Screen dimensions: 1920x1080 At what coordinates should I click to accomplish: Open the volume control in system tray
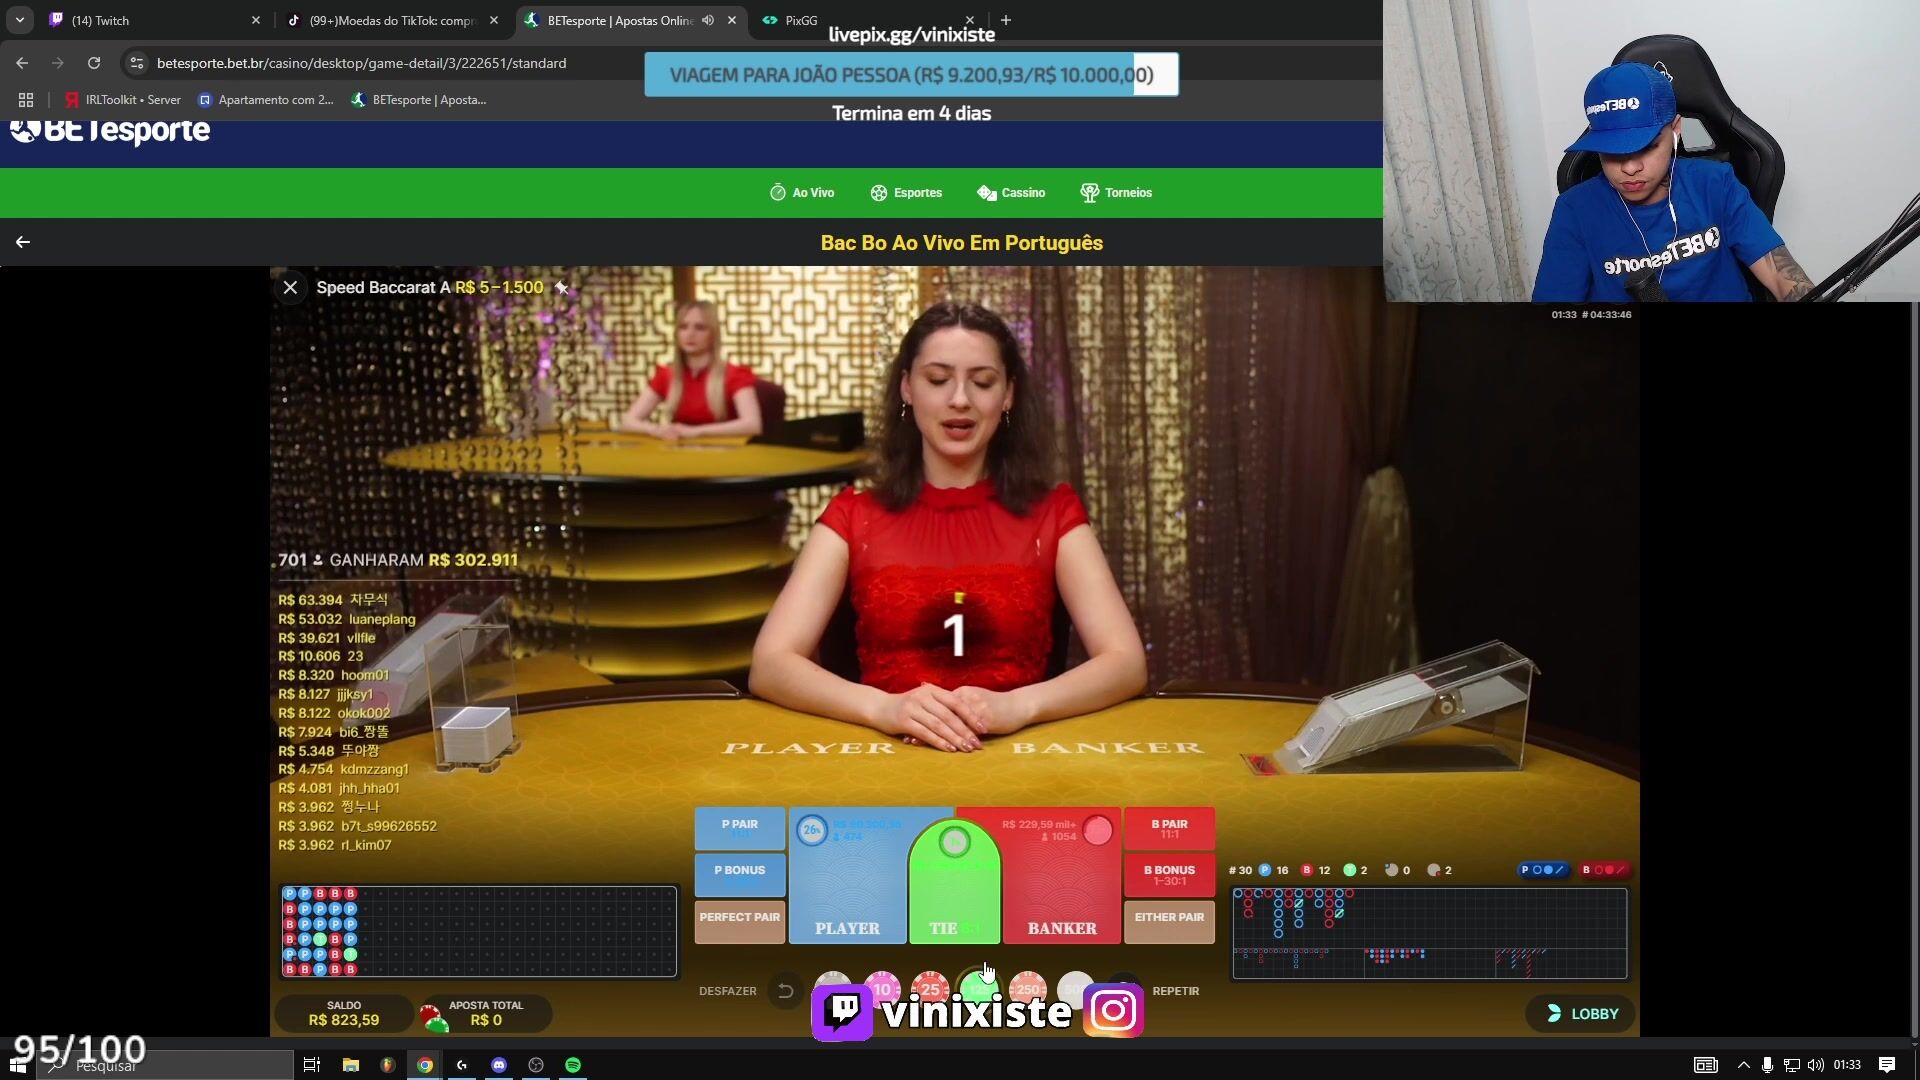coord(1815,1065)
